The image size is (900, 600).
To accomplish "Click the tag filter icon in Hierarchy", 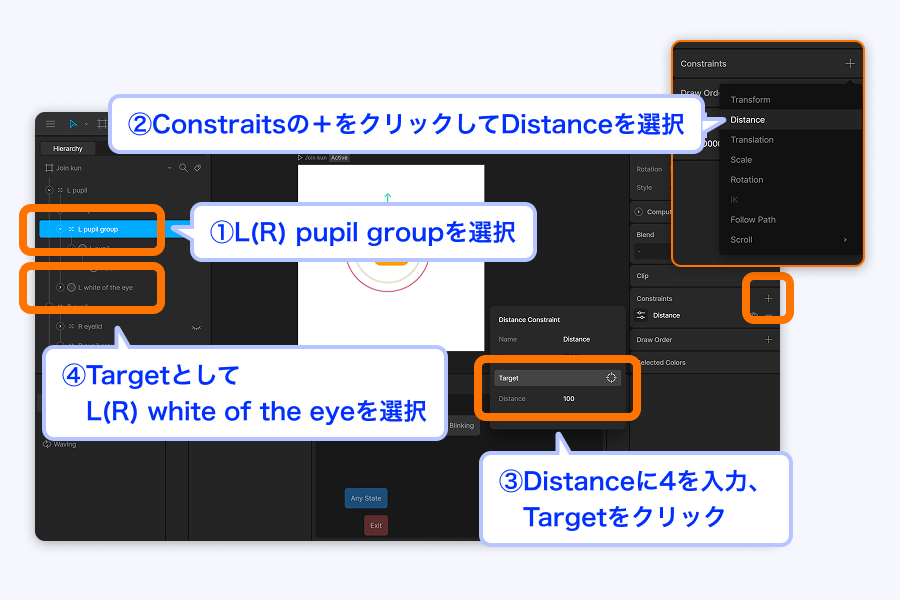I will [x=197, y=168].
